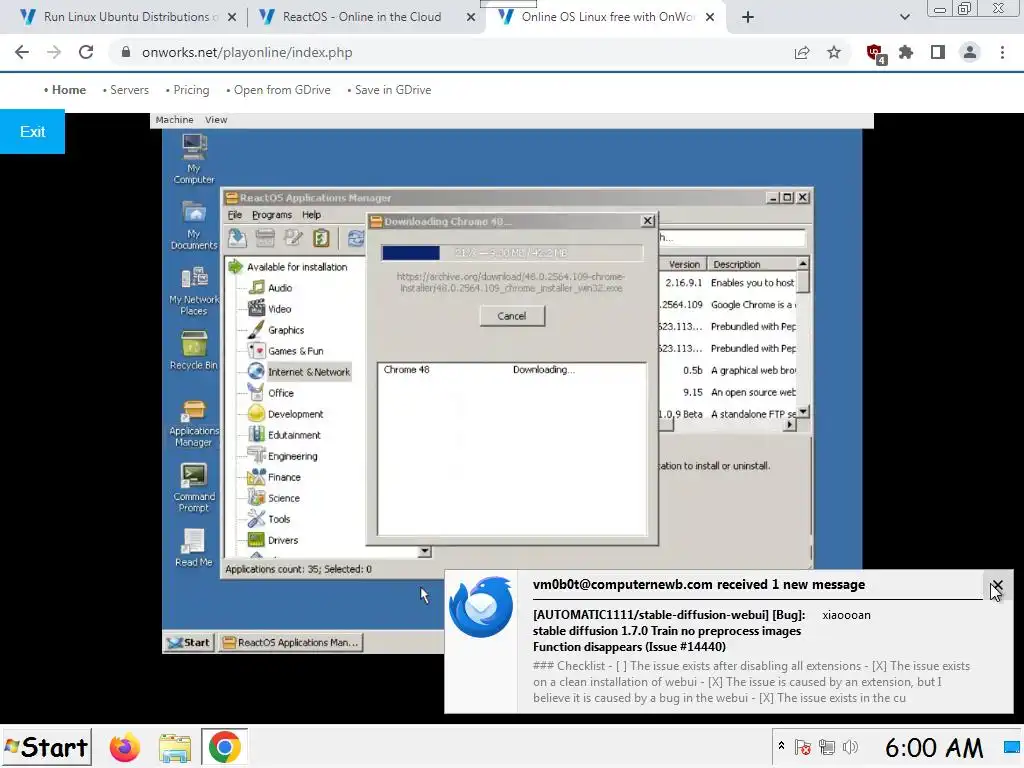Reload the page

click(x=86, y=52)
